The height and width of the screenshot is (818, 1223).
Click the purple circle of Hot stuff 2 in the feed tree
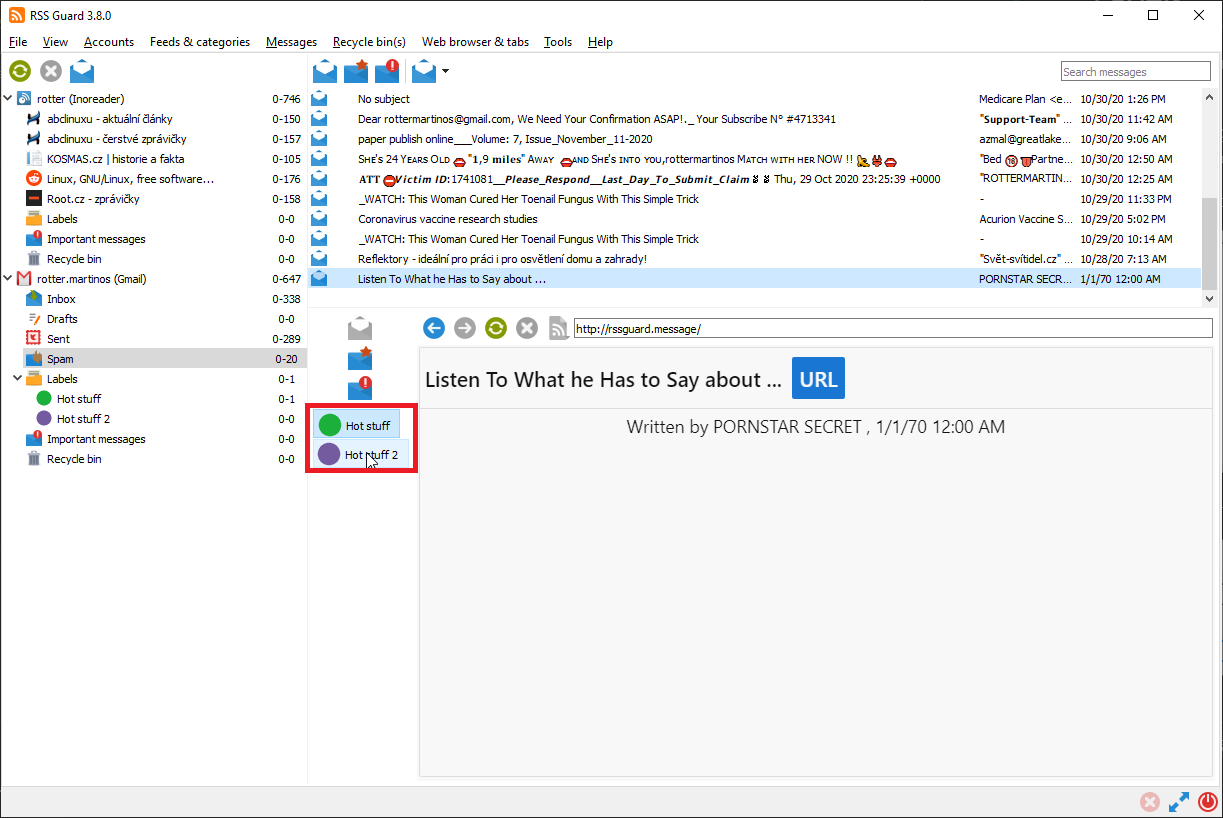click(x=44, y=419)
